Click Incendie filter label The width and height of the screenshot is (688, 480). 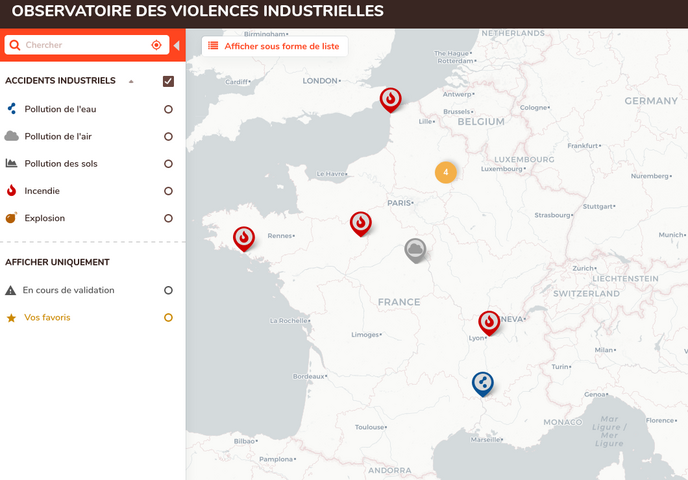tap(42, 191)
